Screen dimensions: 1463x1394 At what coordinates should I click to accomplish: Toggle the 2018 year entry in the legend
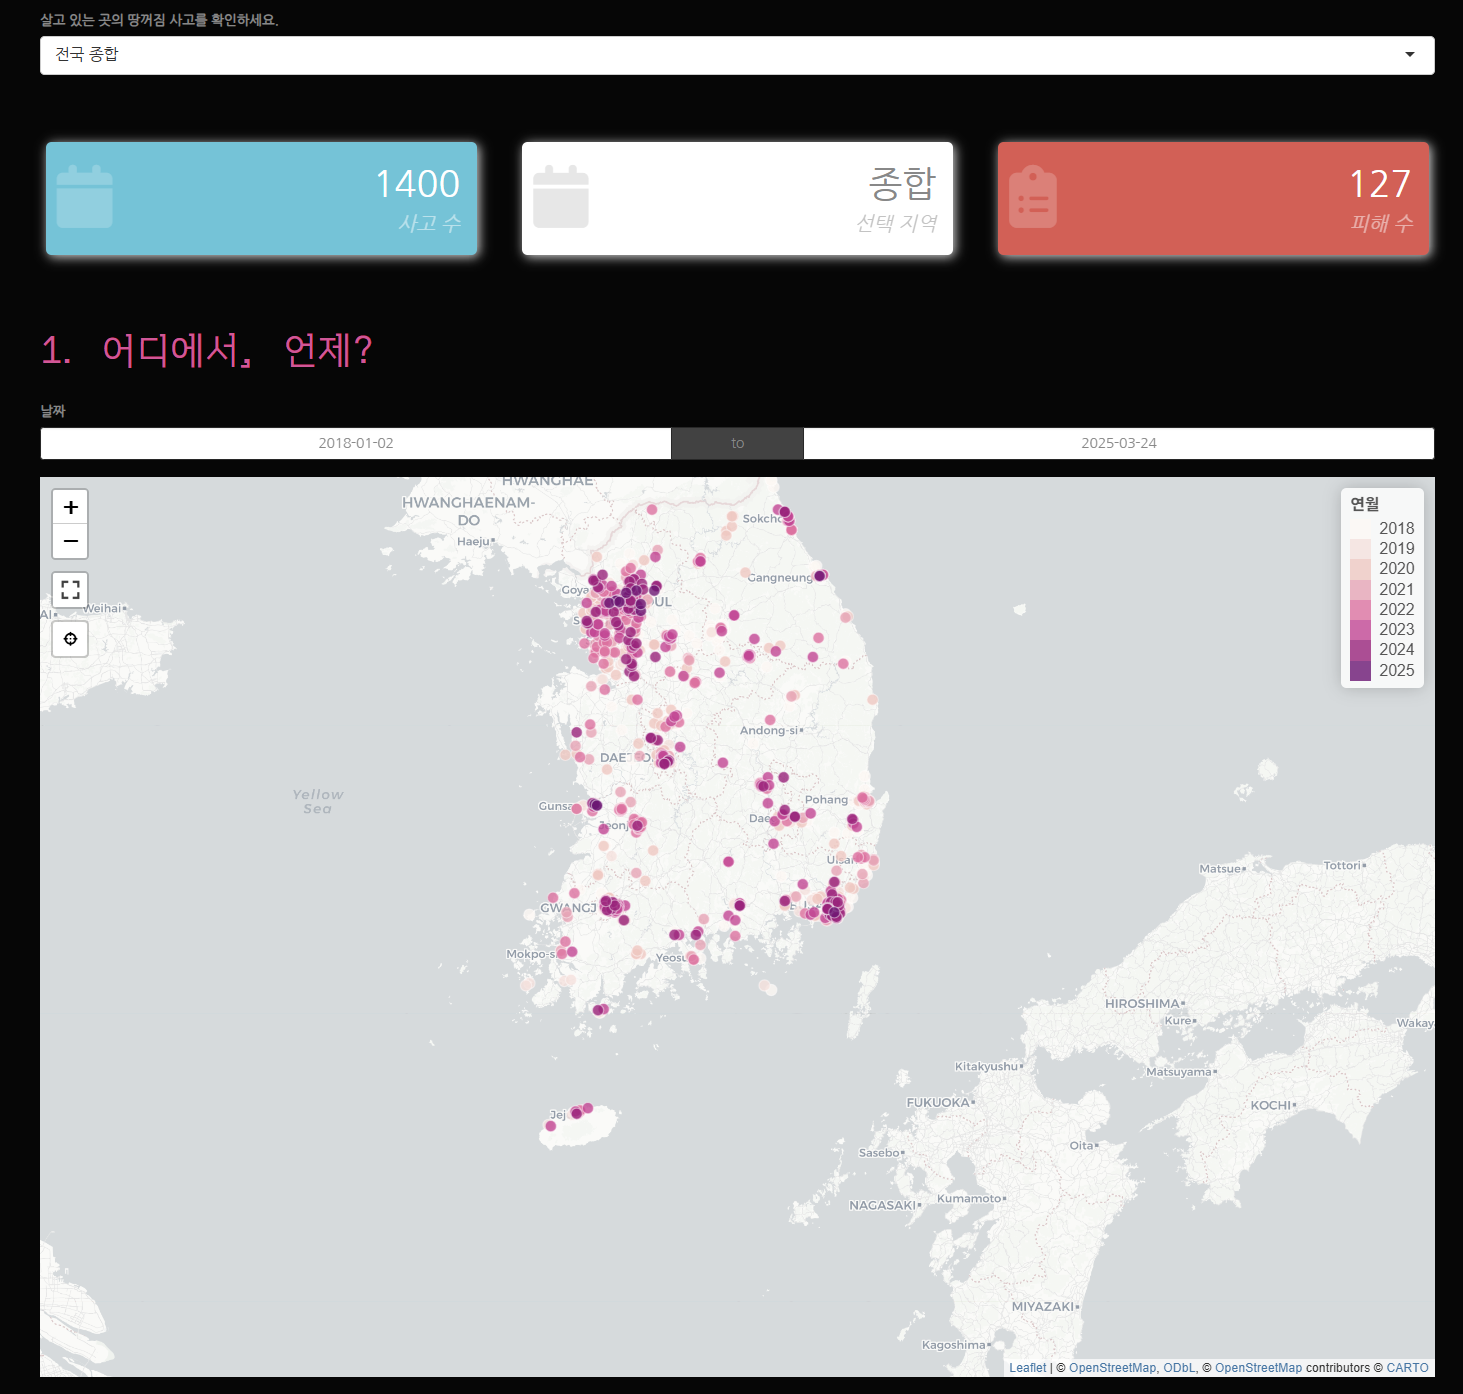1380,527
